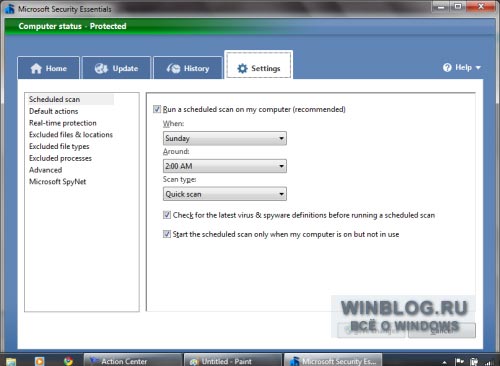Toggle Check for latest definitions checkbox
Image resolution: width=500 pixels, height=366 pixels.
tap(167, 215)
